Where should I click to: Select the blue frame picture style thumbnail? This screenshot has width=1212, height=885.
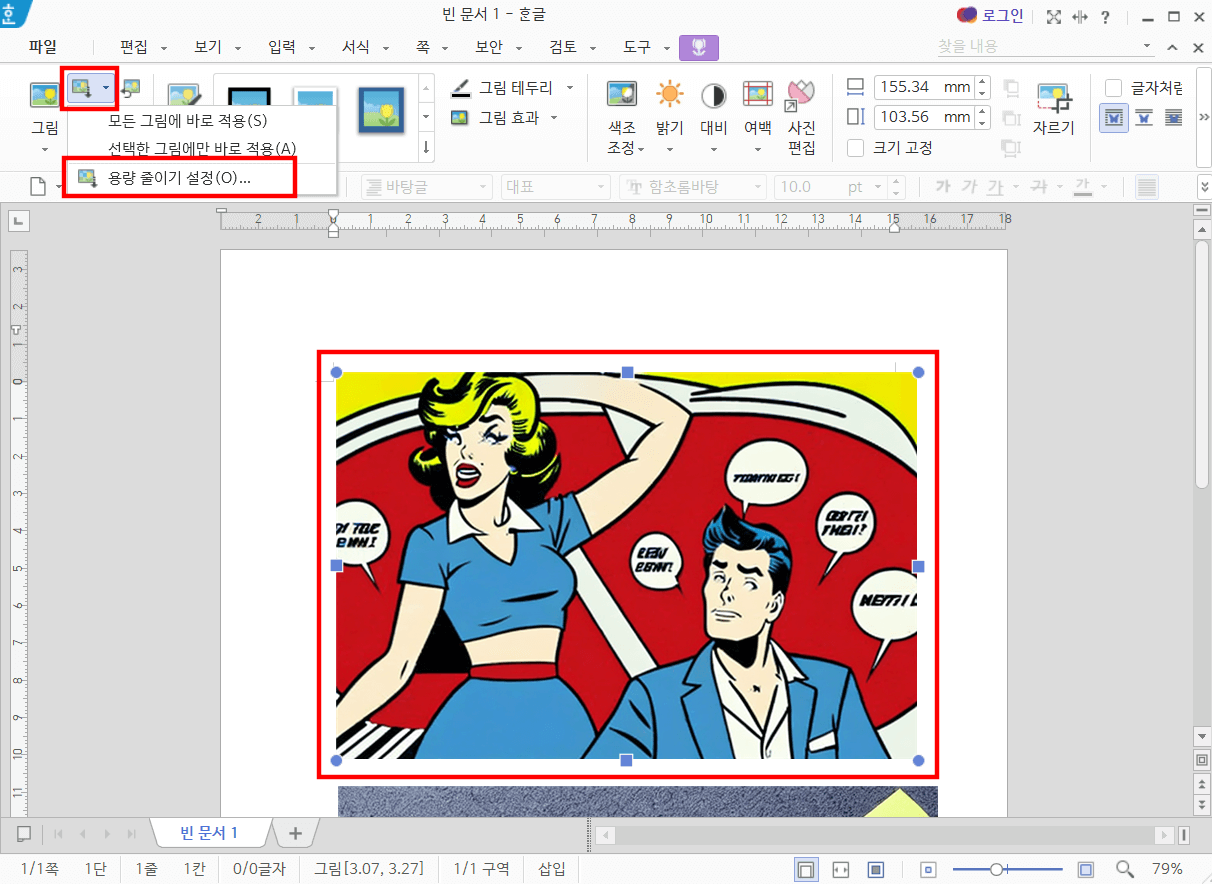381,109
